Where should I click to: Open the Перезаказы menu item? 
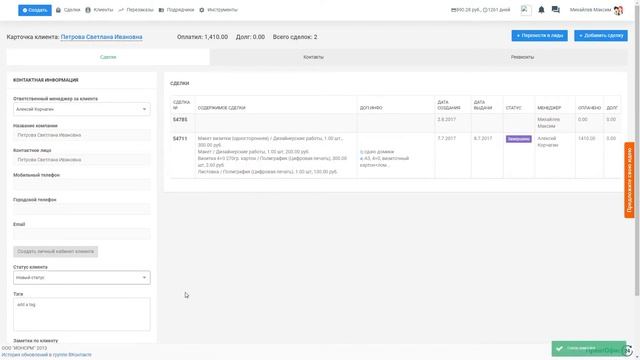140,10
